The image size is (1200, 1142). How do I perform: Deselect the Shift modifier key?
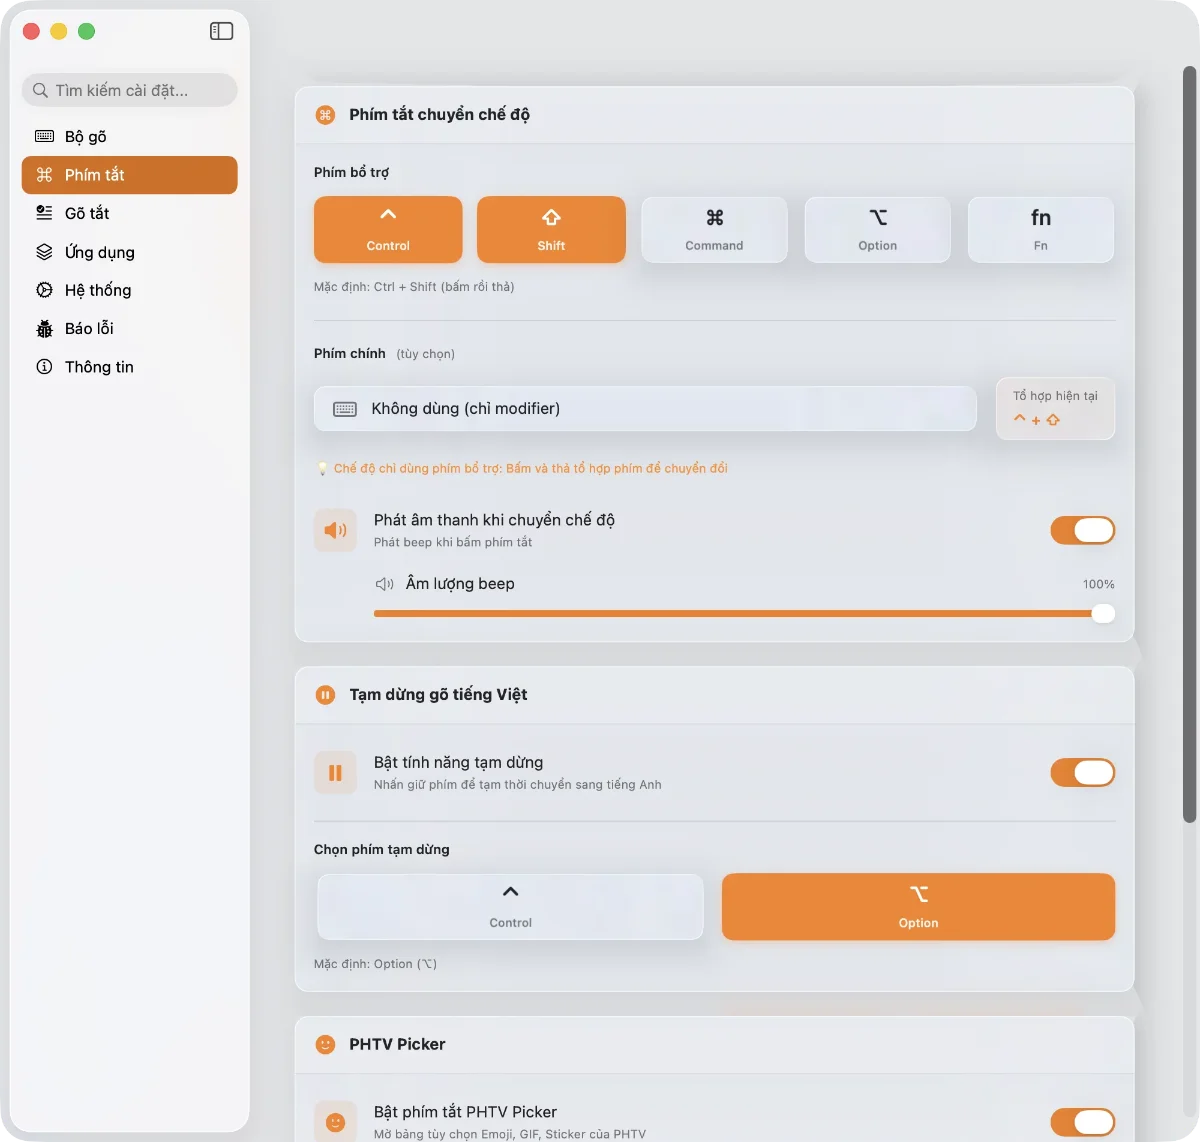pos(551,230)
